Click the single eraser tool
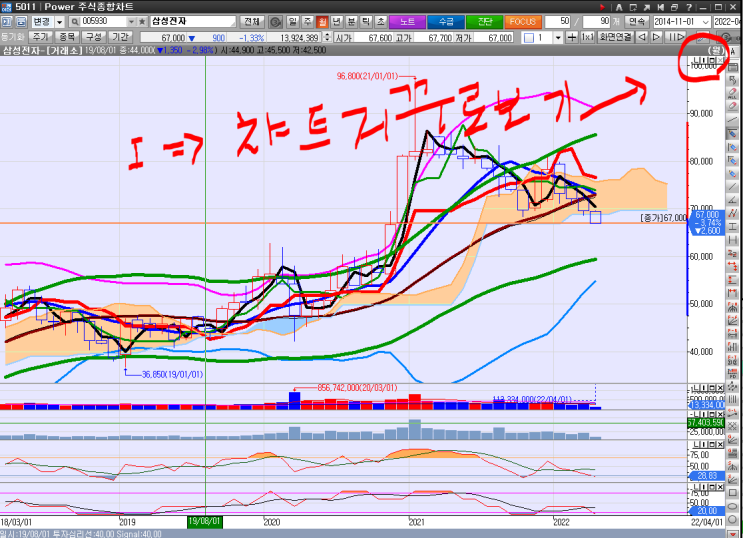The height and width of the screenshot is (538, 743). pyautogui.click(x=733, y=107)
